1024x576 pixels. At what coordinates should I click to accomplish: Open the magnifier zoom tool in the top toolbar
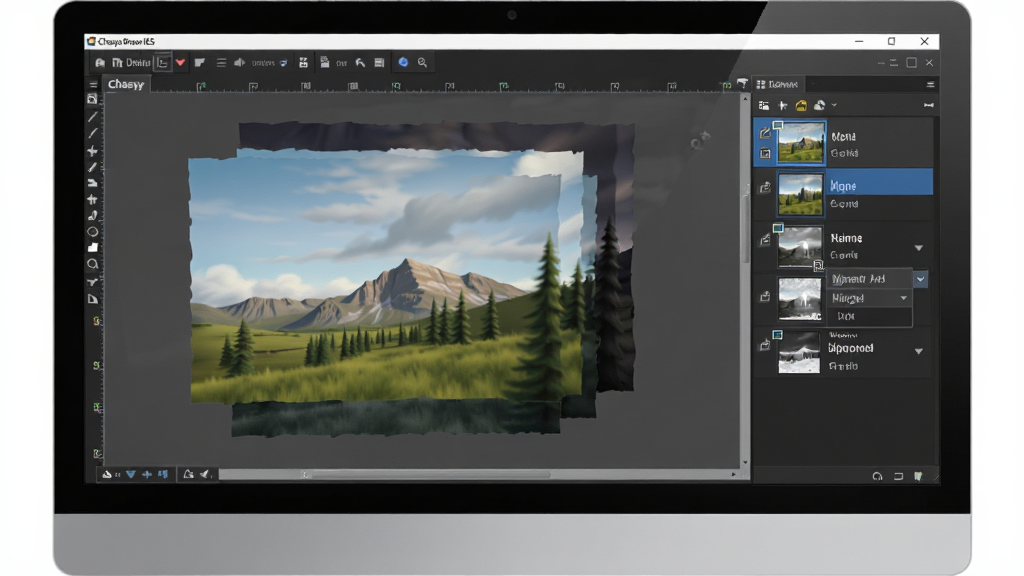[x=423, y=63]
